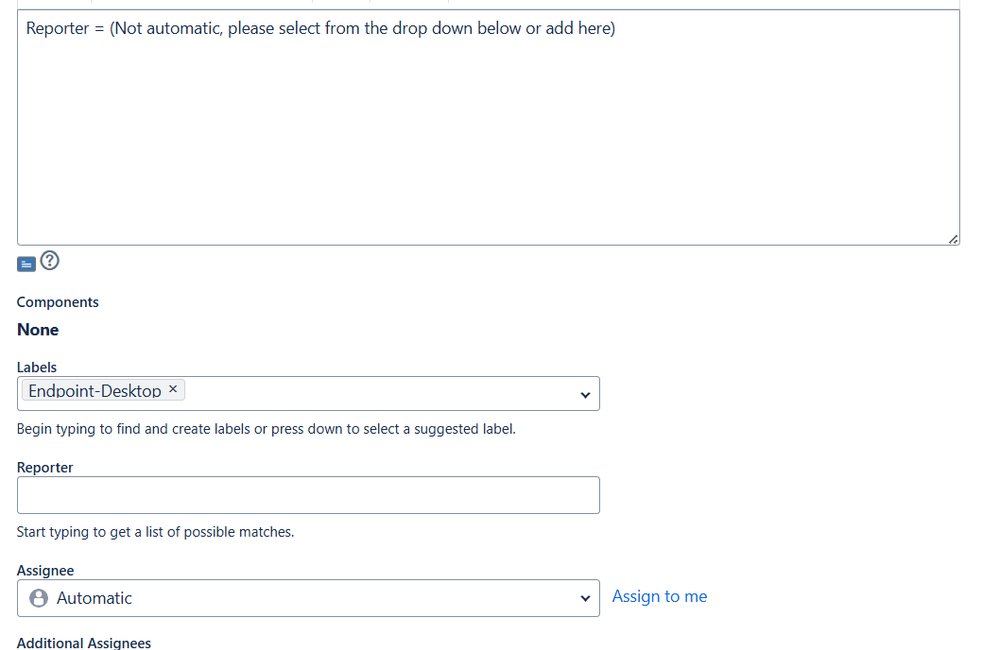The width and height of the screenshot is (999, 650).
Task: Click the "None" components value
Action: [x=38, y=330]
